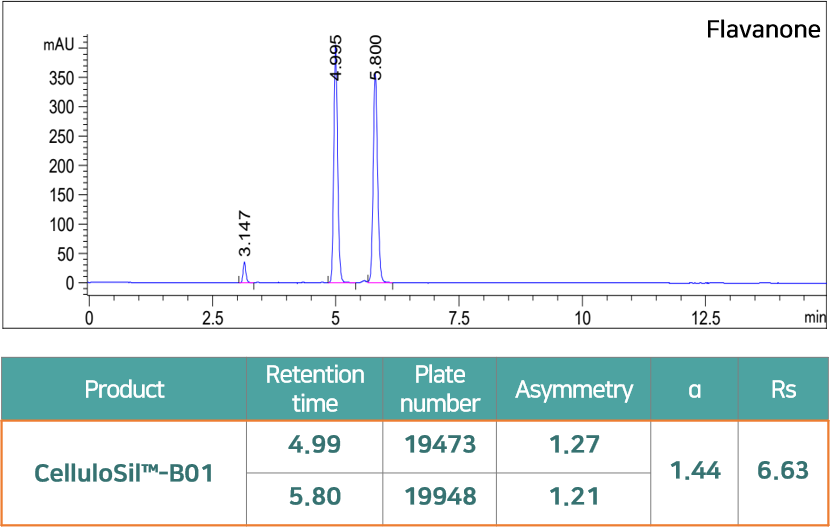Select the 5.800 peak label
Image resolution: width=830 pixels, height=527 pixels.
pos(375,57)
